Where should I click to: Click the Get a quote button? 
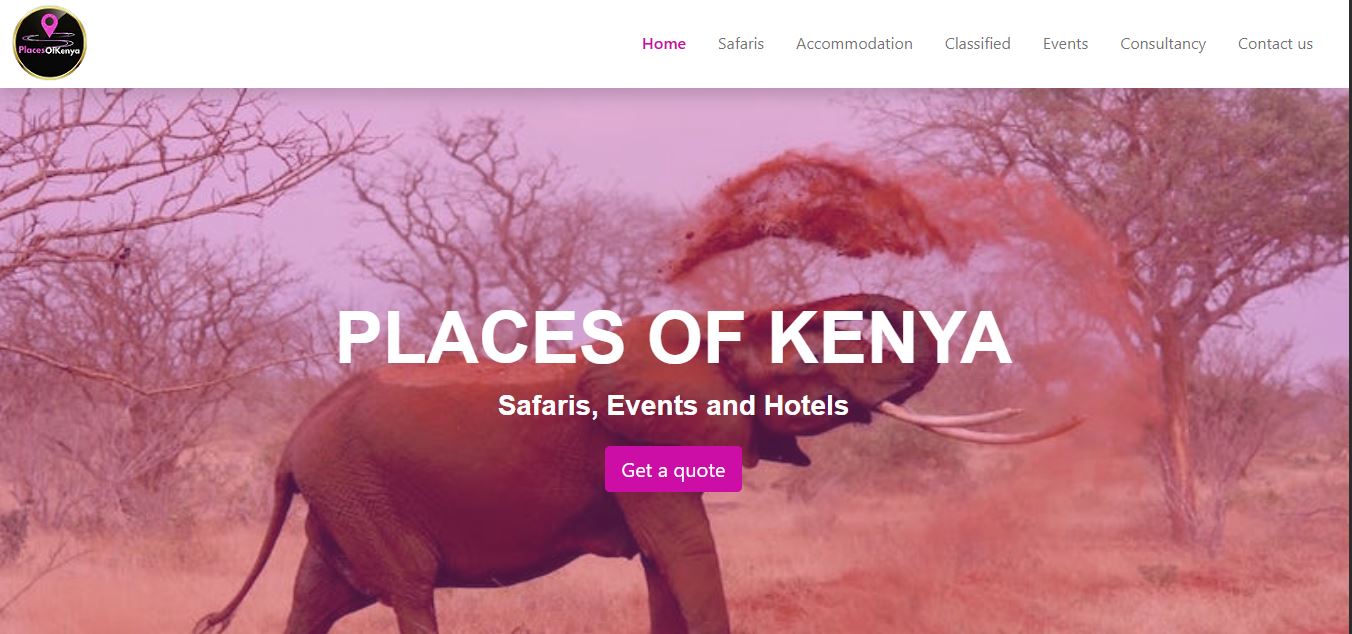point(673,469)
